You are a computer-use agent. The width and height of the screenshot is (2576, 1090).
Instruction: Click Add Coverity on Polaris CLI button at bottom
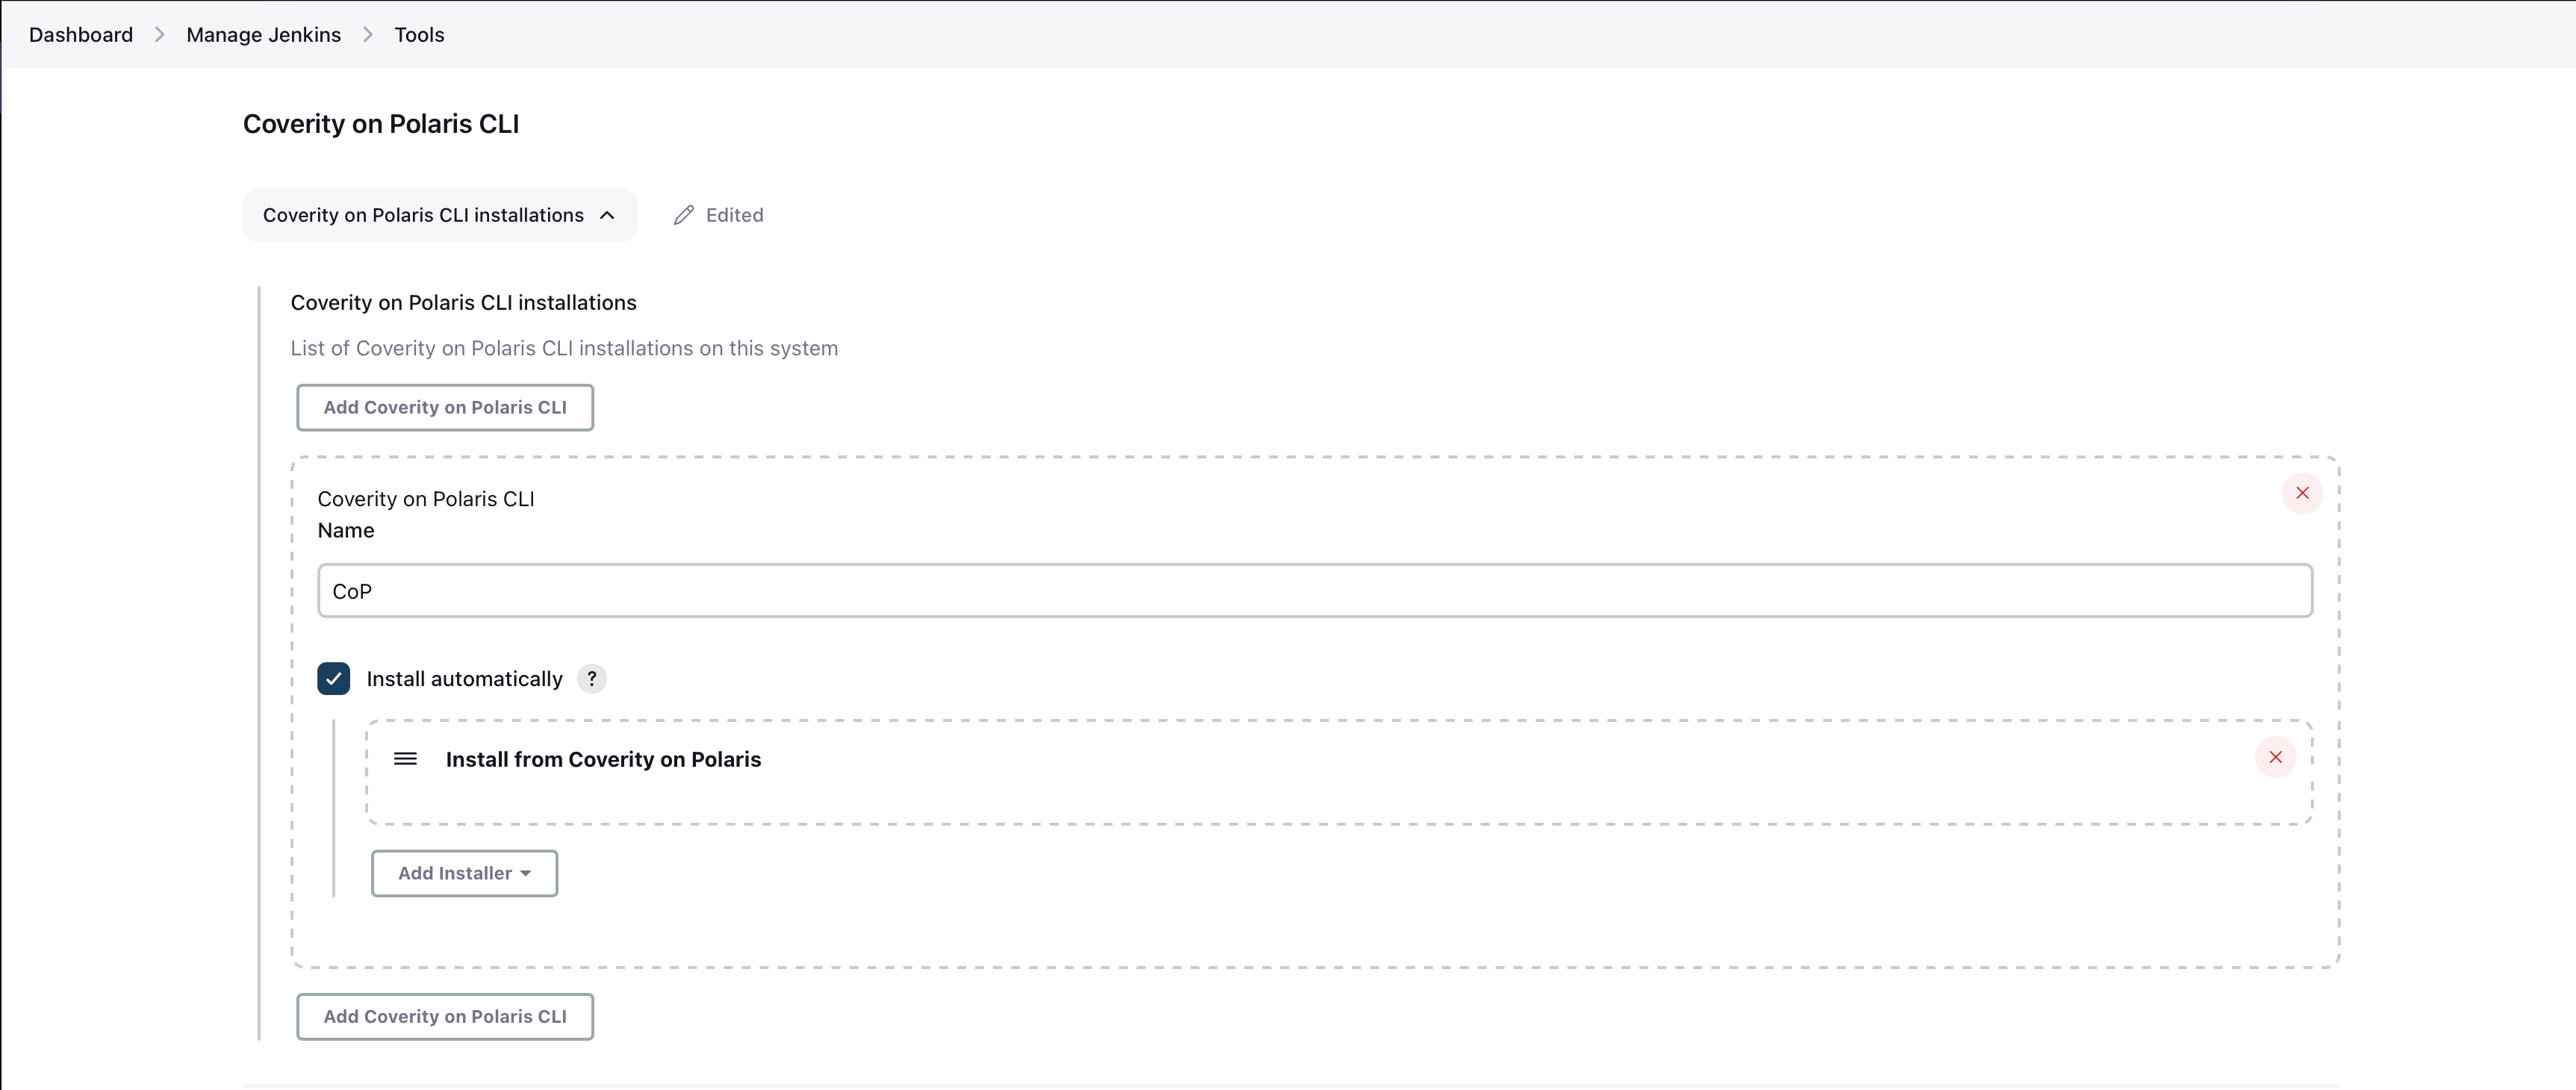445,1016
